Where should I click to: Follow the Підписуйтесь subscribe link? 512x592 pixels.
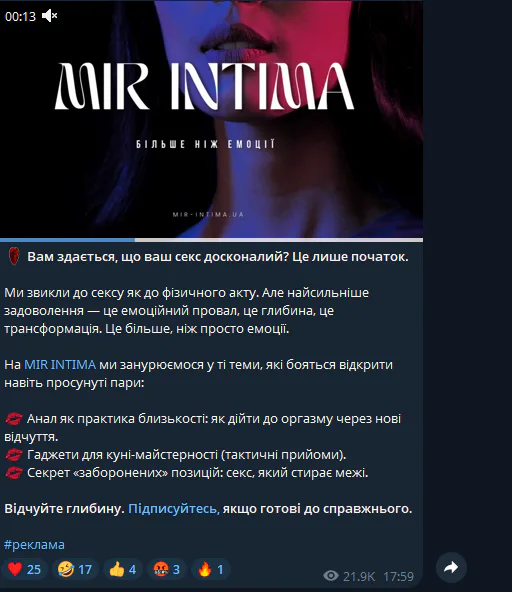pos(174,509)
